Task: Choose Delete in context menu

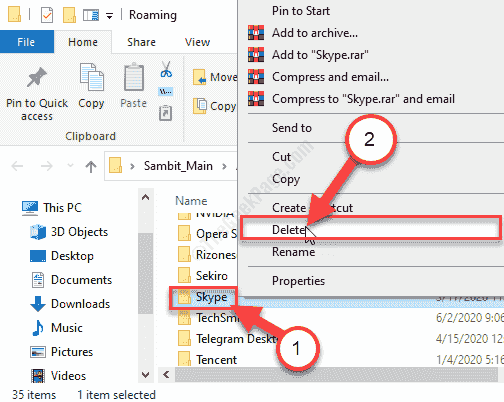Action: [371, 230]
